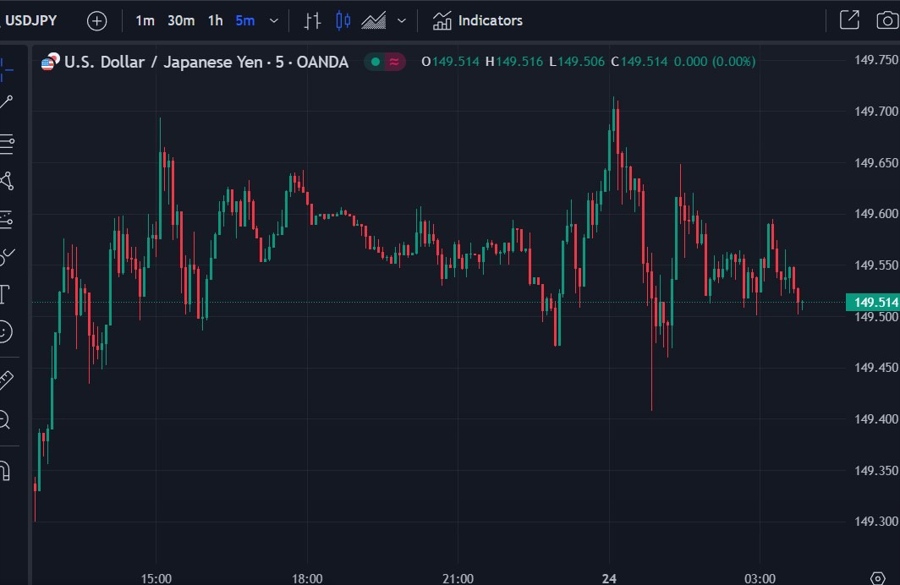
Task: Click the 149.400 price axis label
Action: [876, 419]
